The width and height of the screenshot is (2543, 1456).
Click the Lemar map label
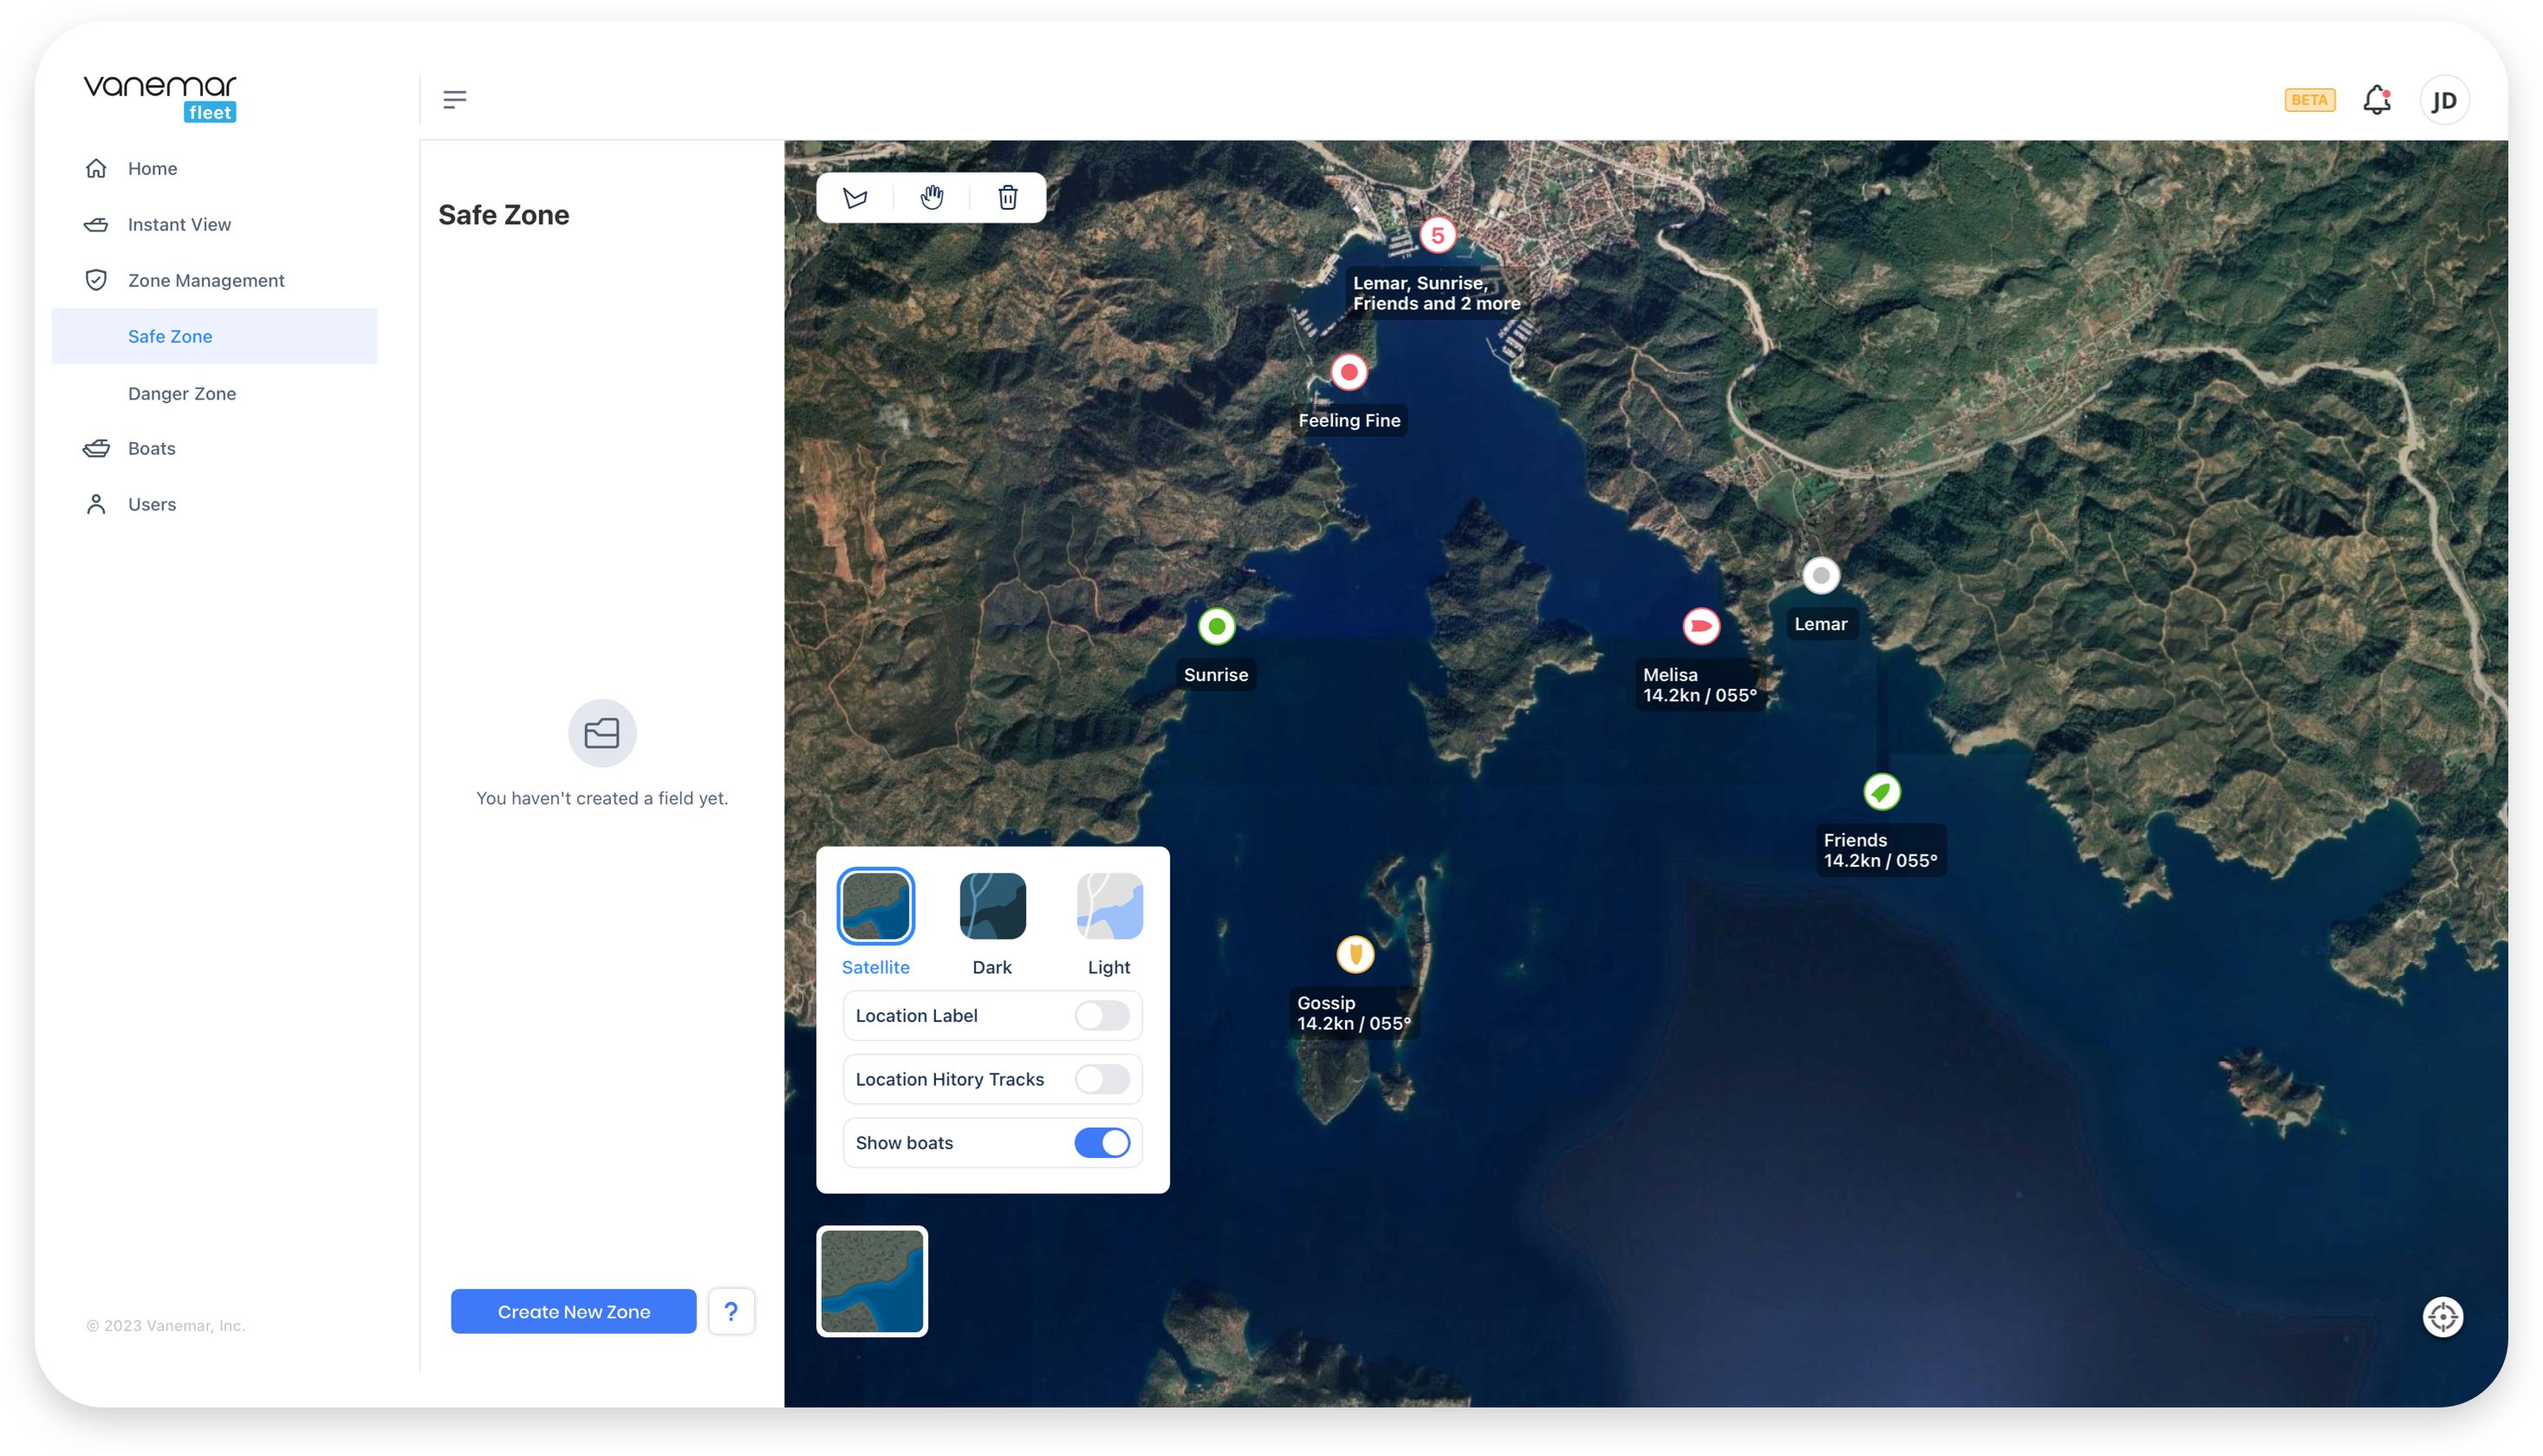(x=1820, y=624)
